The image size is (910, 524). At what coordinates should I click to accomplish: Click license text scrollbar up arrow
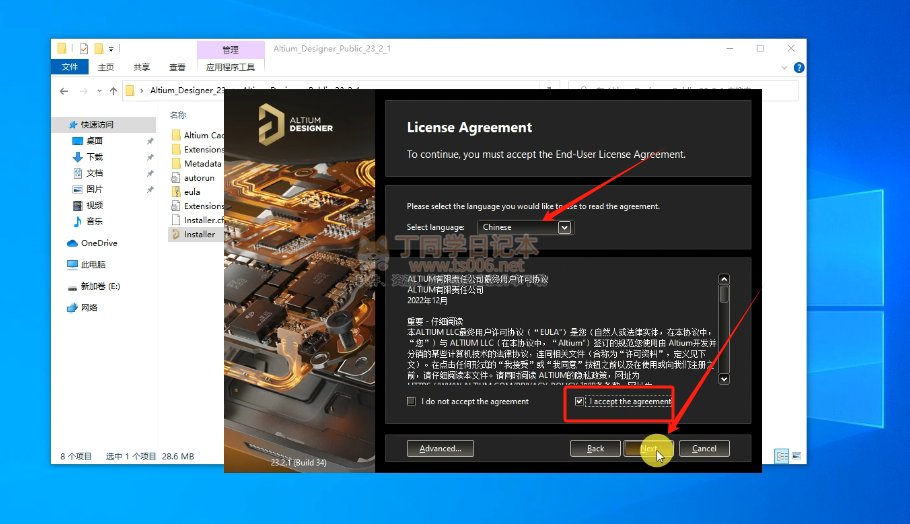click(x=724, y=279)
